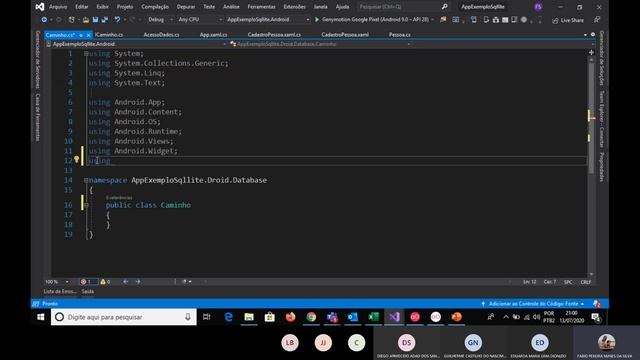Click the feedback icon next to Live Share
Viewport: 640px width, 360px height.
(597, 20)
